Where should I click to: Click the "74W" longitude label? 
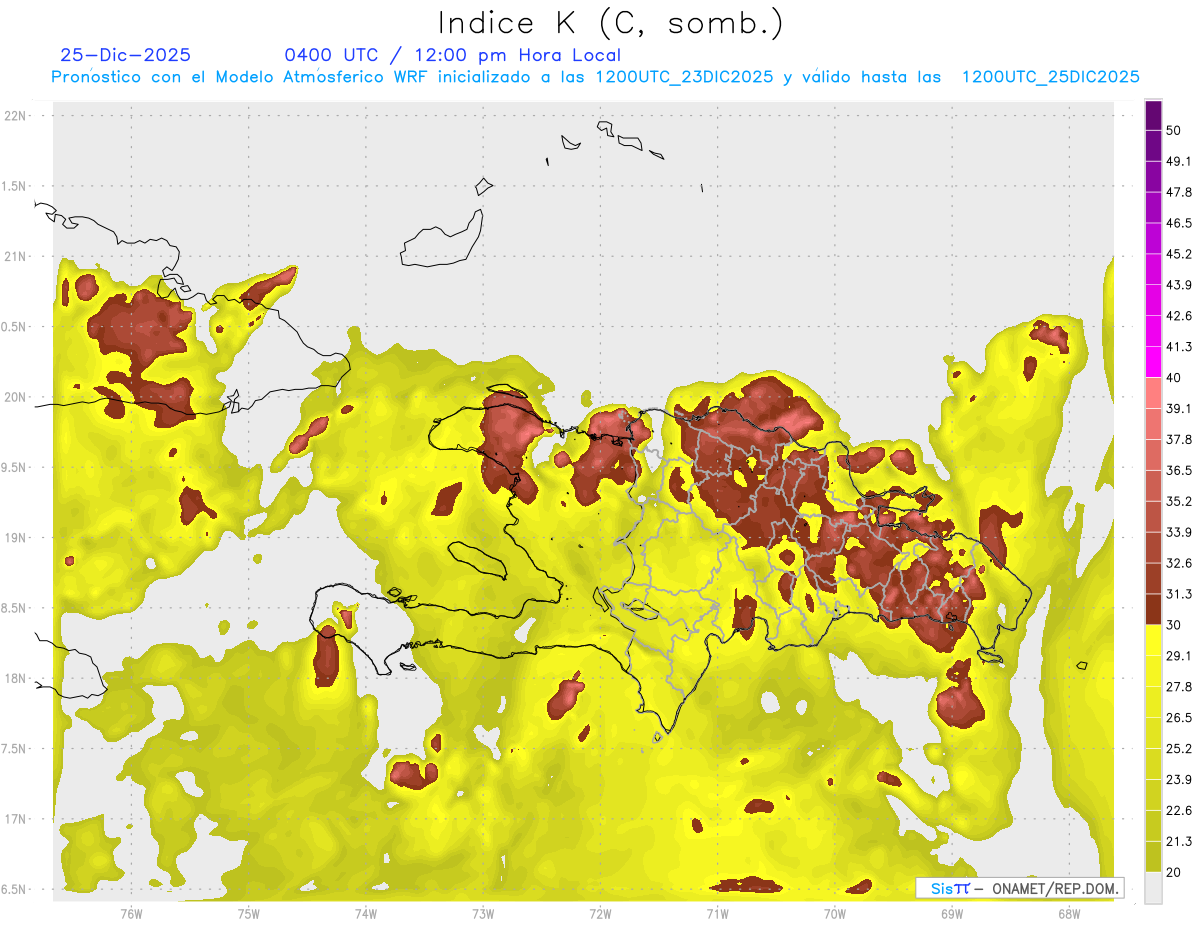click(365, 913)
